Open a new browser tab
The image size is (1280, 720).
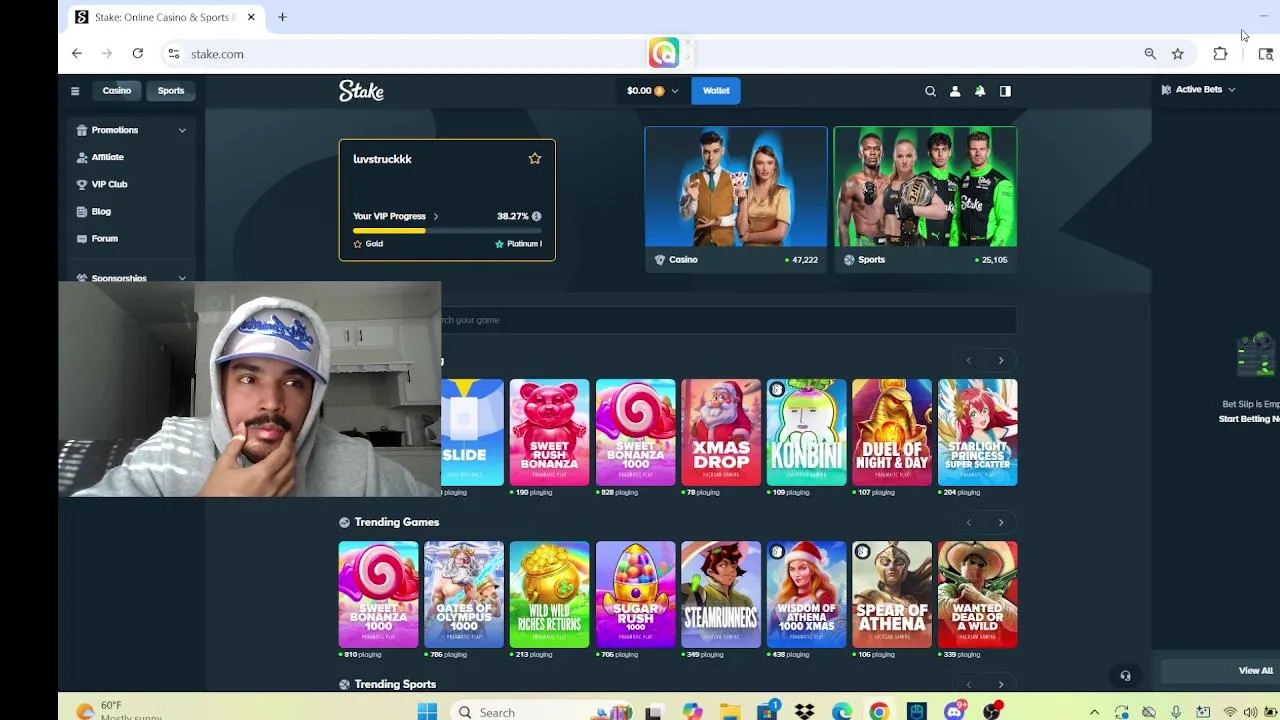282,17
